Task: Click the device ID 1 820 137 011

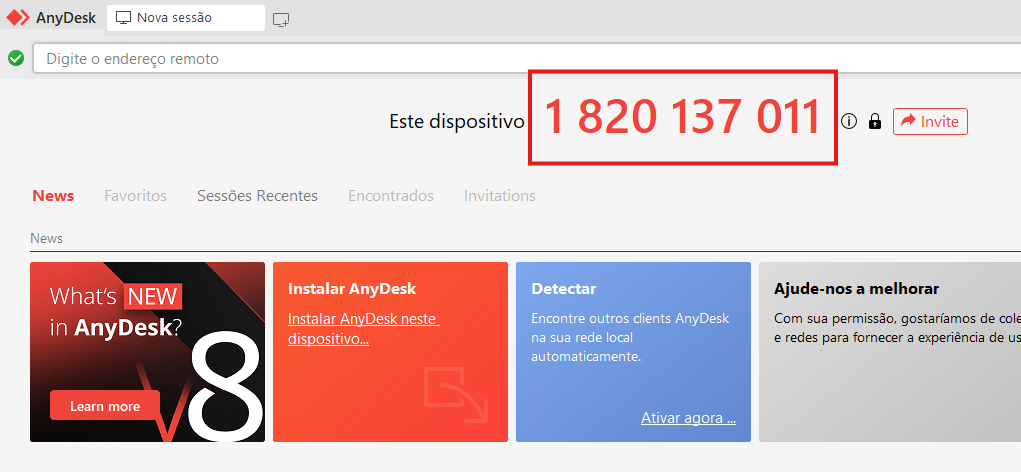Action: point(683,119)
